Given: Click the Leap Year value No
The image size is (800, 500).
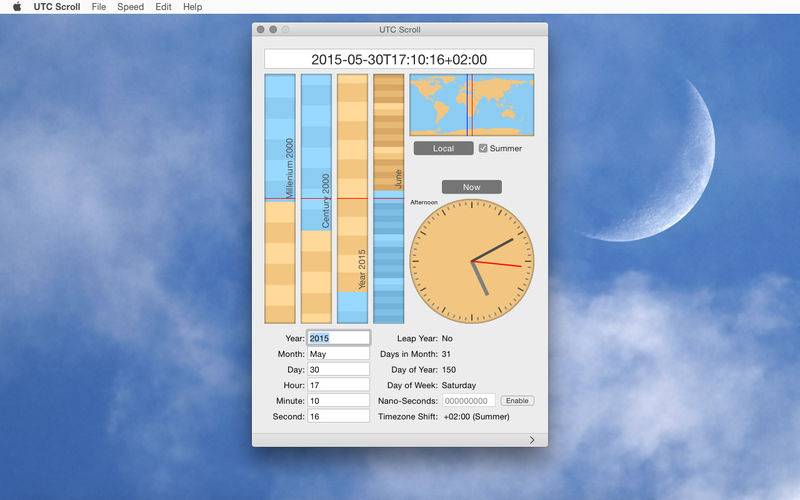Looking at the screenshot, I should pyautogui.click(x=447, y=338).
